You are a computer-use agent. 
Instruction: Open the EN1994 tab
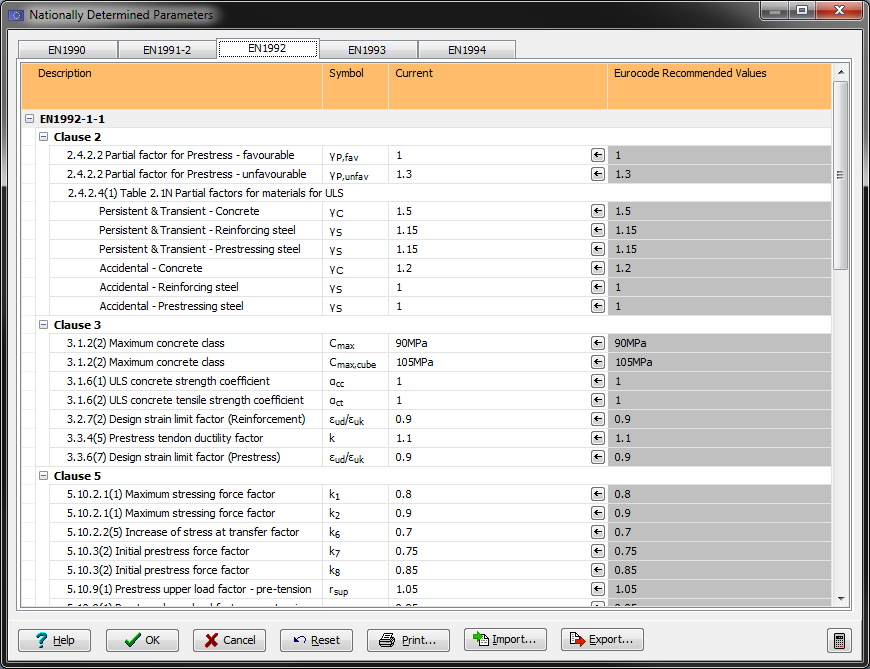[x=467, y=50]
